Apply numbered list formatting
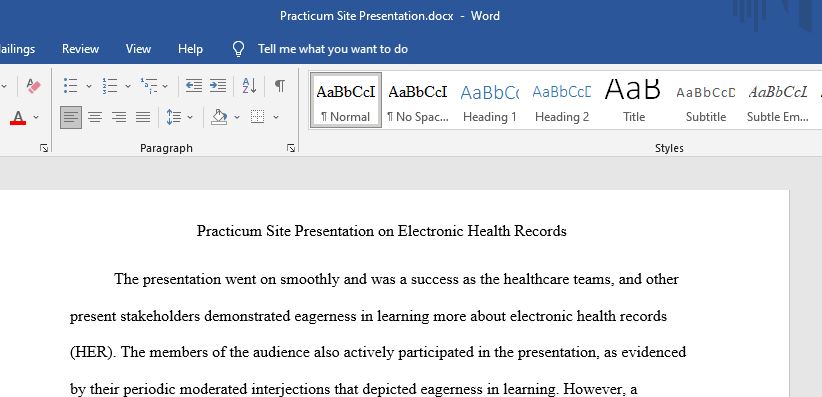This screenshot has height=397, width=822. click(110, 85)
